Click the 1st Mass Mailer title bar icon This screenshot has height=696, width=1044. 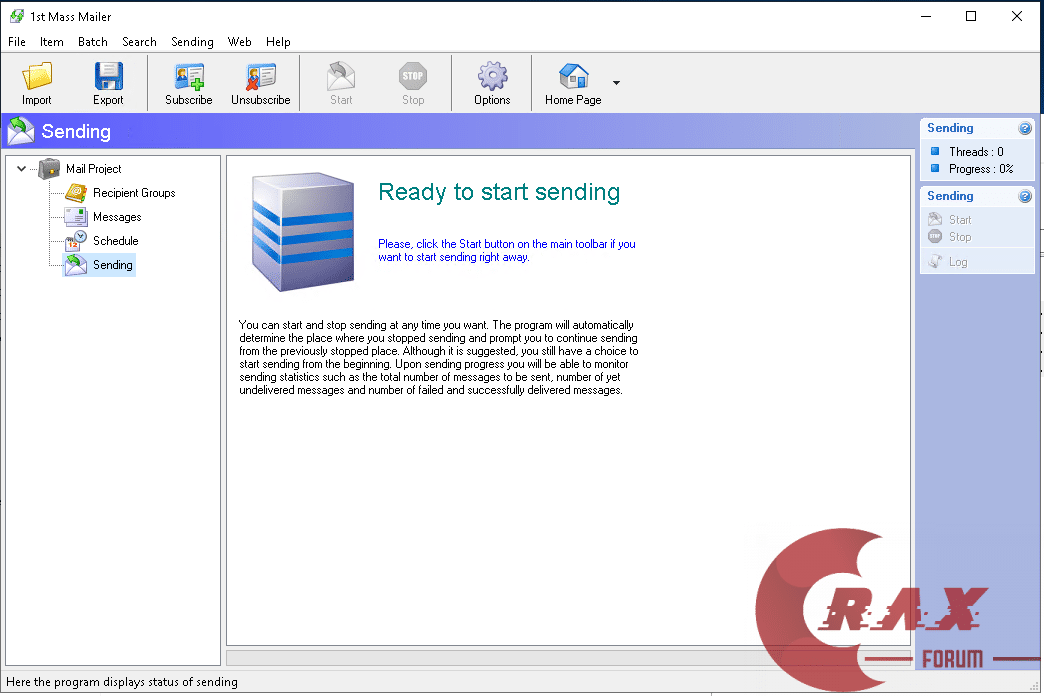click(x=17, y=16)
